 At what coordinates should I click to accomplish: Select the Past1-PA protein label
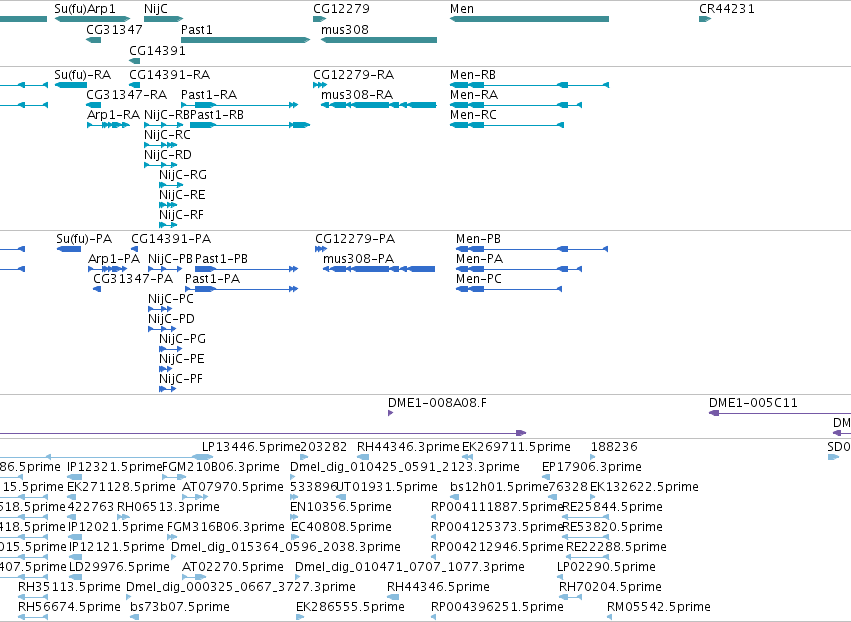pos(213,278)
